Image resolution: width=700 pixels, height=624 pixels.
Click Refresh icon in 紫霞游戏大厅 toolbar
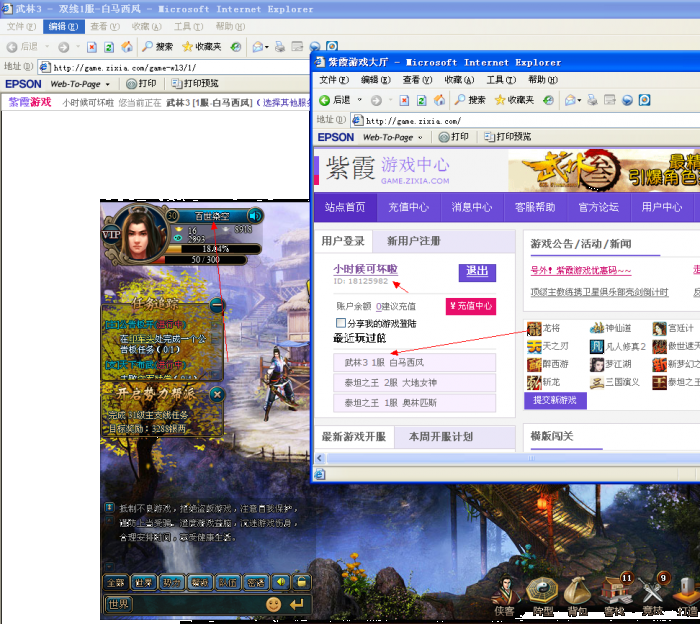(x=421, y=100)
